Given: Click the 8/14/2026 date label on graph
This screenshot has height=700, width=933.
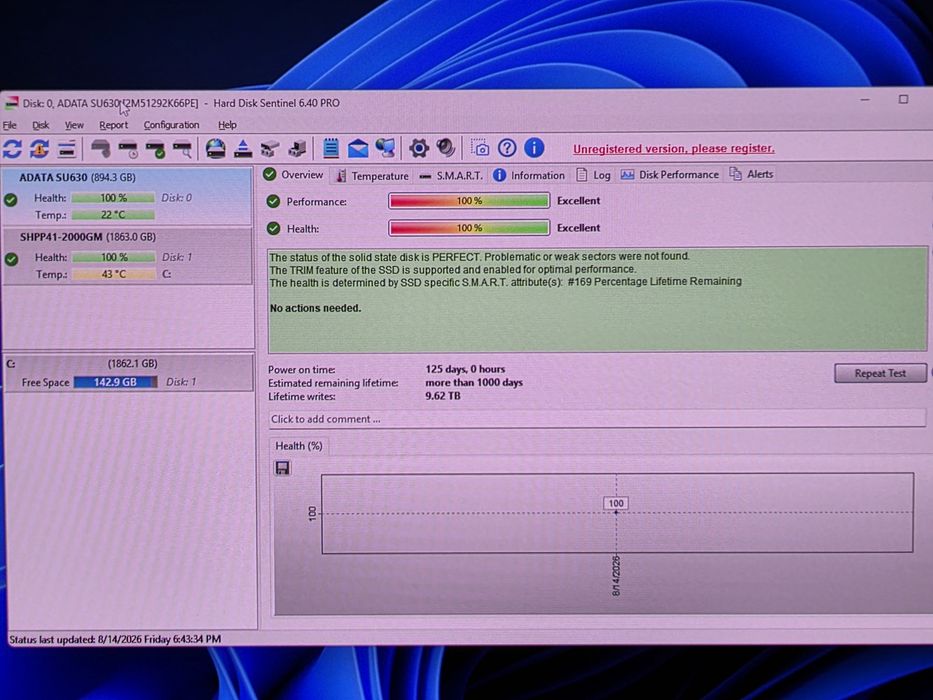Looking at the screenshot, I should coord(616,575).
